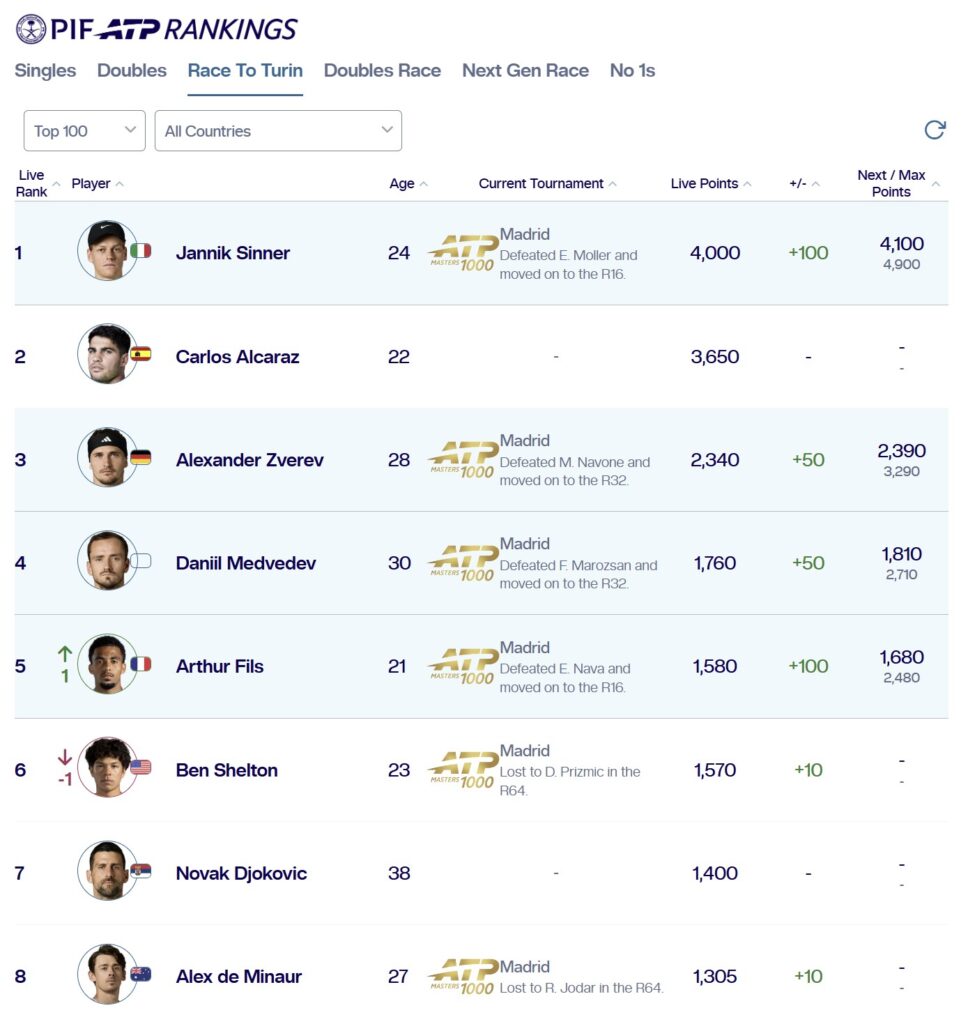Image resolution: width=968 pixels, height=1024 pixels.
Task: Open Daniil Medvedev's player page
Action: point(246,563)
